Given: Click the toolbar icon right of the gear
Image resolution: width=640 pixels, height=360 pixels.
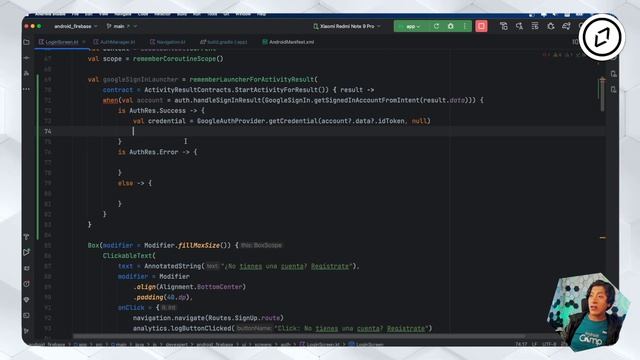Looking at the screenshot, I should pyautogui.click(x=566, y=26).
